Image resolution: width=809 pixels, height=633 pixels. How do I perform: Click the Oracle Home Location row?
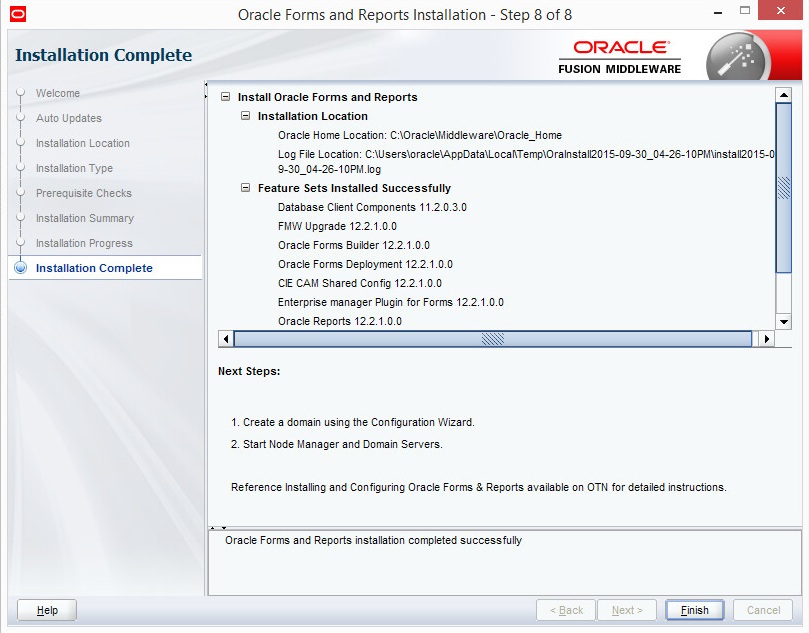pos(419,135)
